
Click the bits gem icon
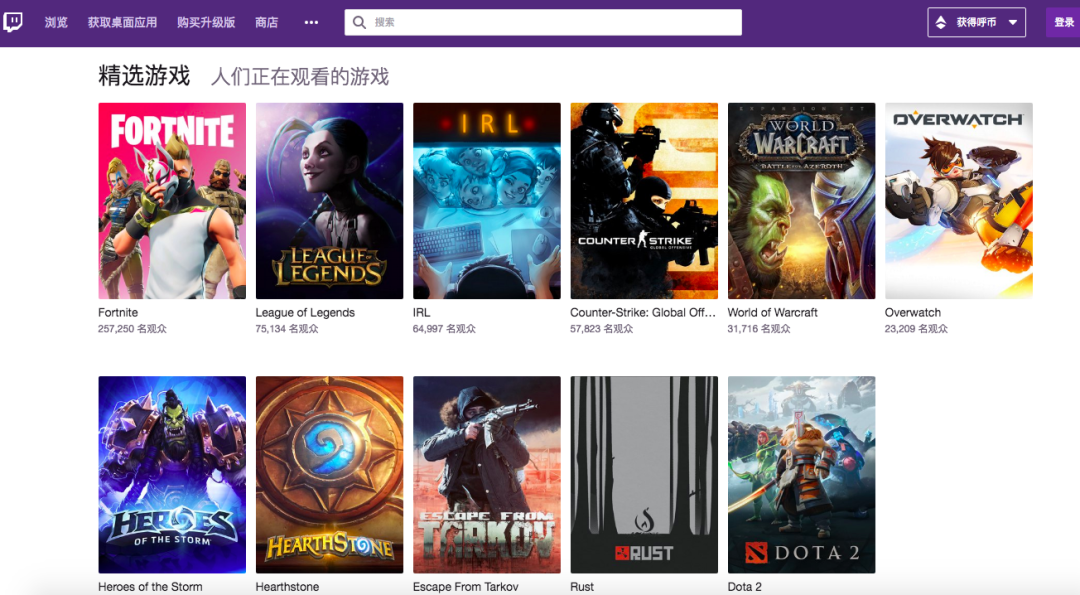tap(941, 22)
